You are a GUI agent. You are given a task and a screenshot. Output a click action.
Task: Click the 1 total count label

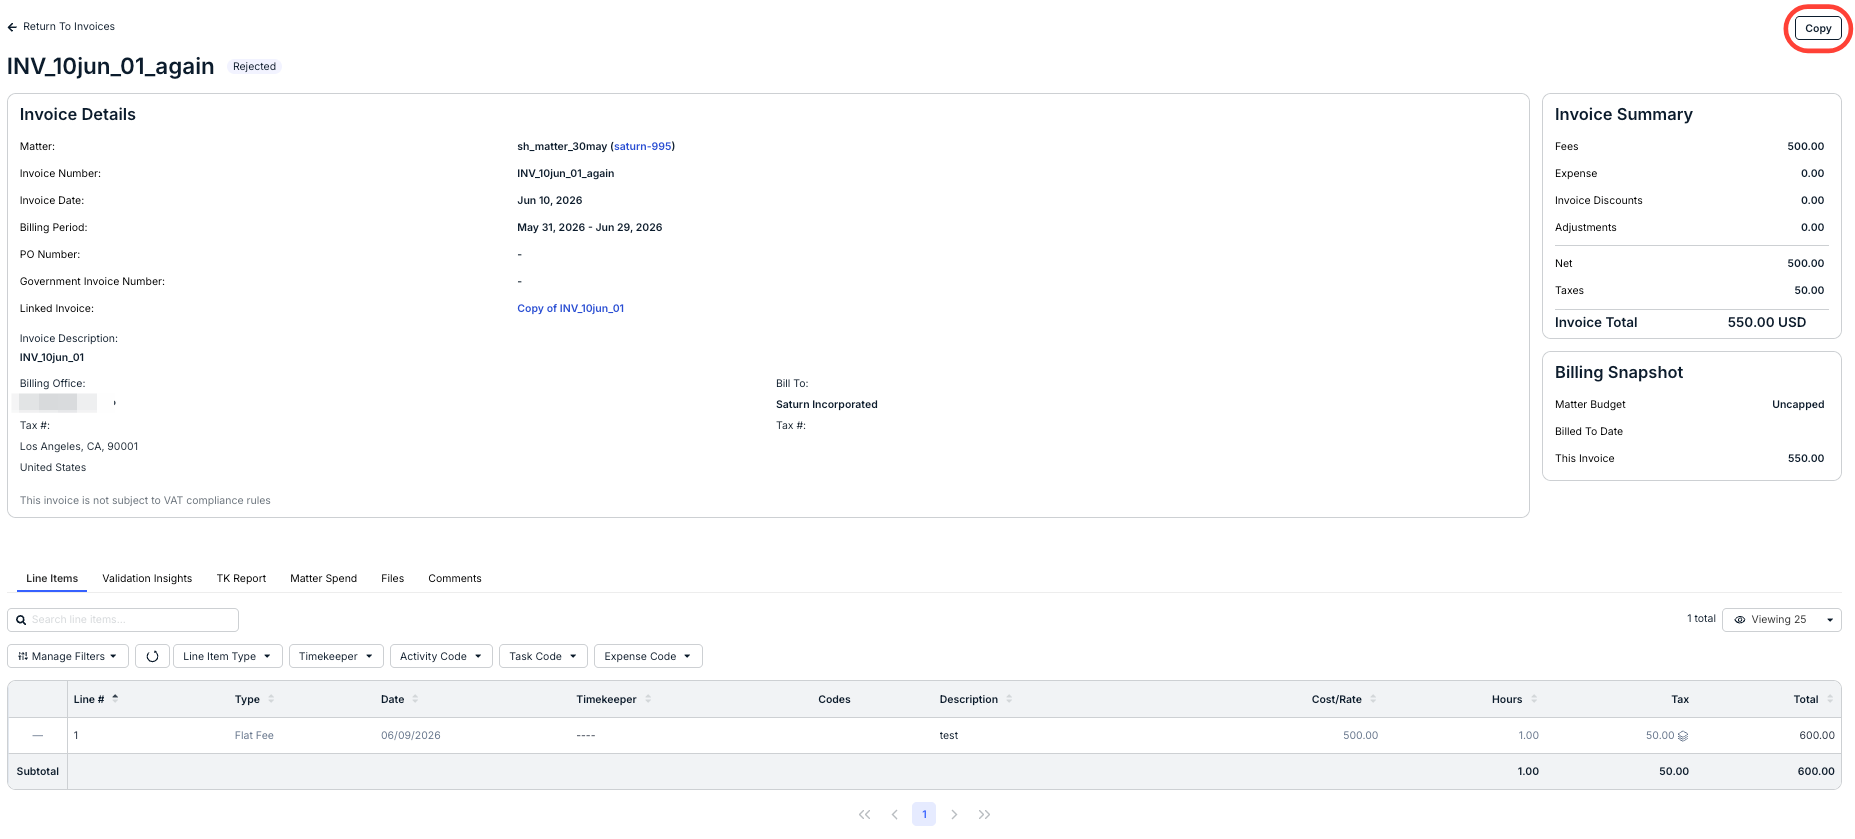click(1701, 619)
